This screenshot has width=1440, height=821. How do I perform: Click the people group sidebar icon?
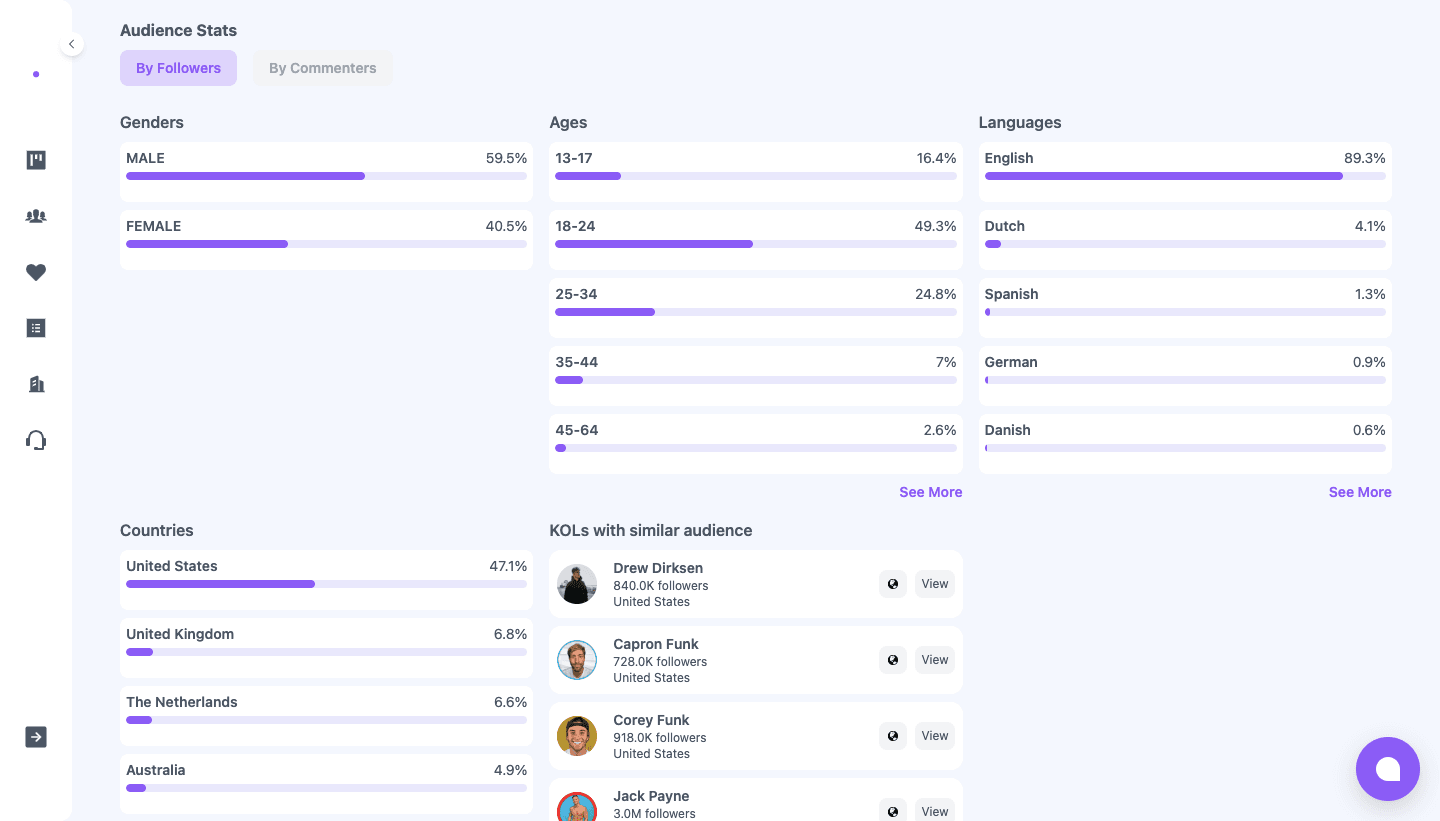pyautogui.click(x=36, y=216)
